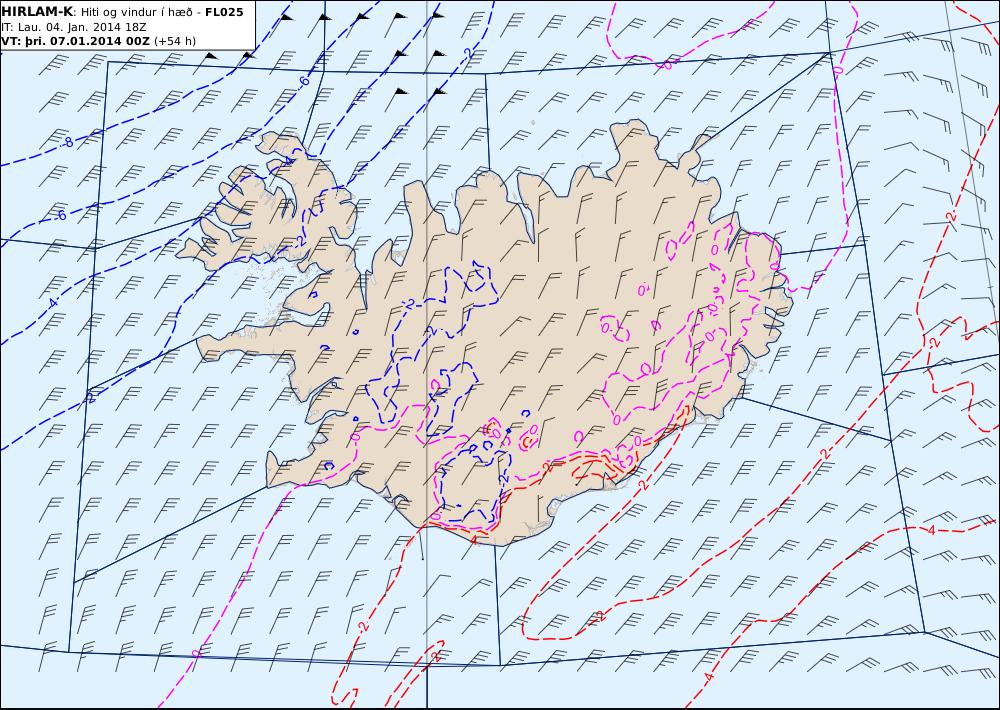
Task: Click the '-8' blue isotherm label
Action: [67, 143]
